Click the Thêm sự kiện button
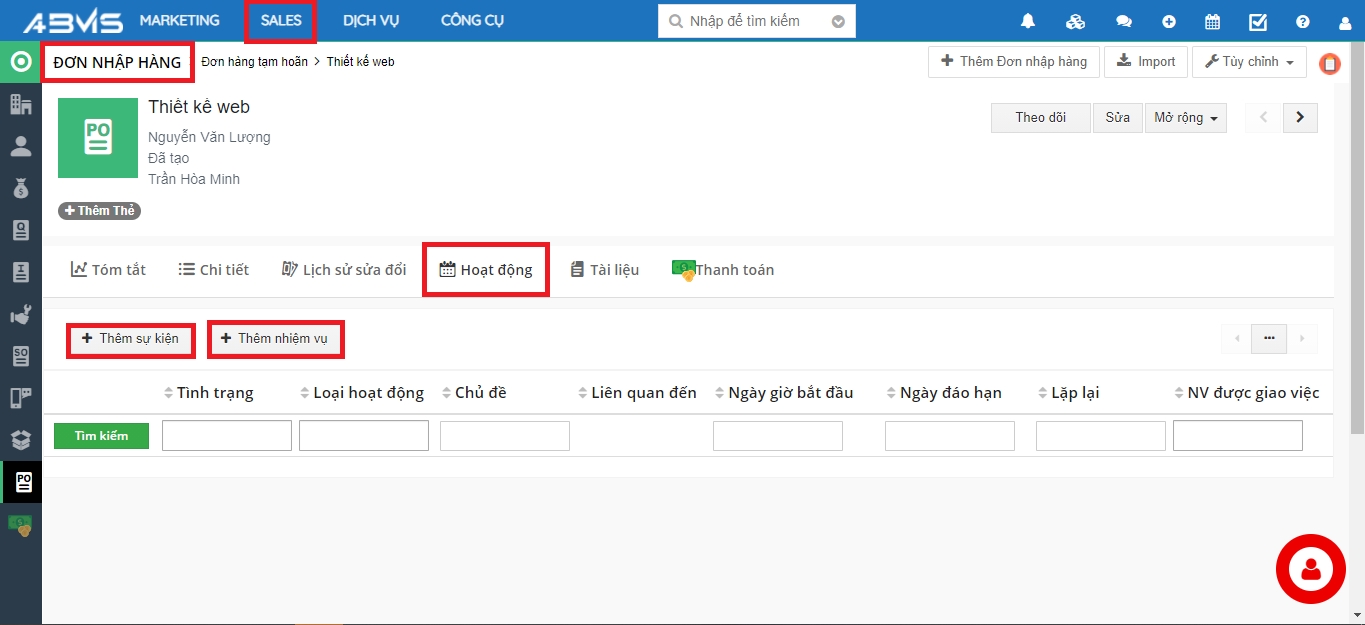Image resolution: width=1365 pixels, height=625 pixels. [130, 339]
